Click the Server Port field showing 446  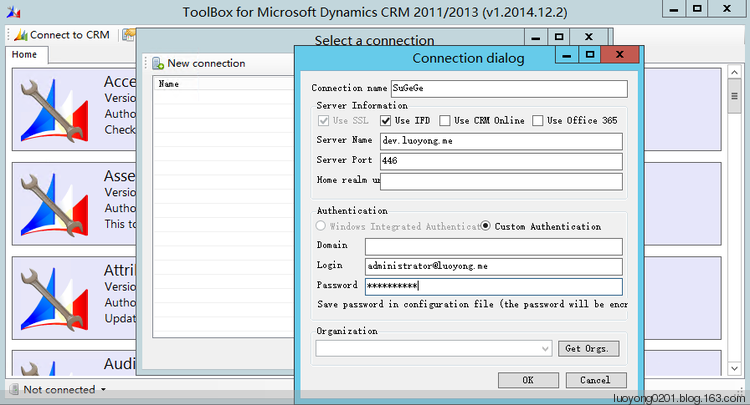(x=501, y=161)
